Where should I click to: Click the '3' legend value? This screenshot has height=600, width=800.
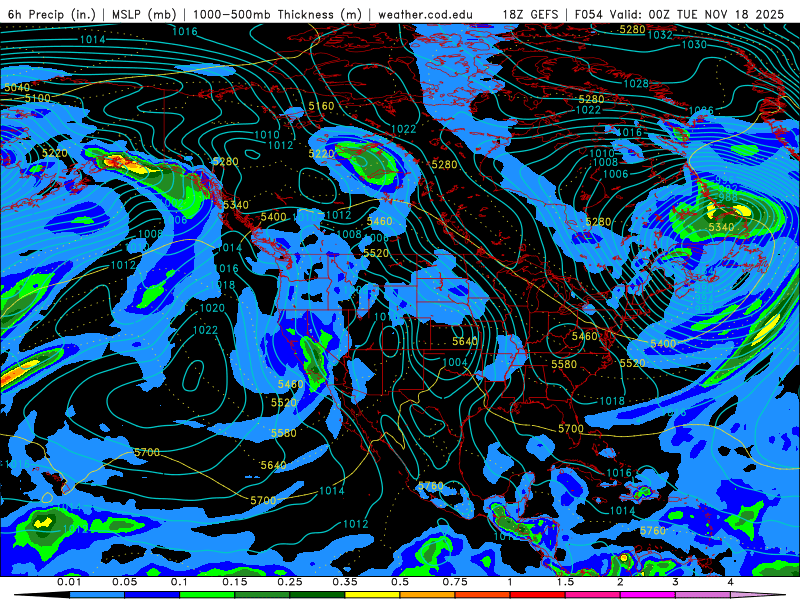[x=675, y=582]
